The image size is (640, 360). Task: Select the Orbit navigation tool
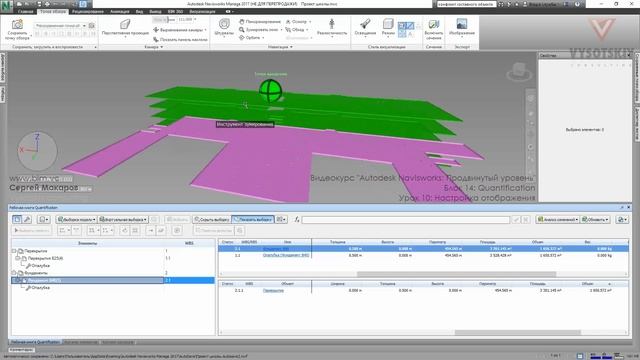(251, 38)
